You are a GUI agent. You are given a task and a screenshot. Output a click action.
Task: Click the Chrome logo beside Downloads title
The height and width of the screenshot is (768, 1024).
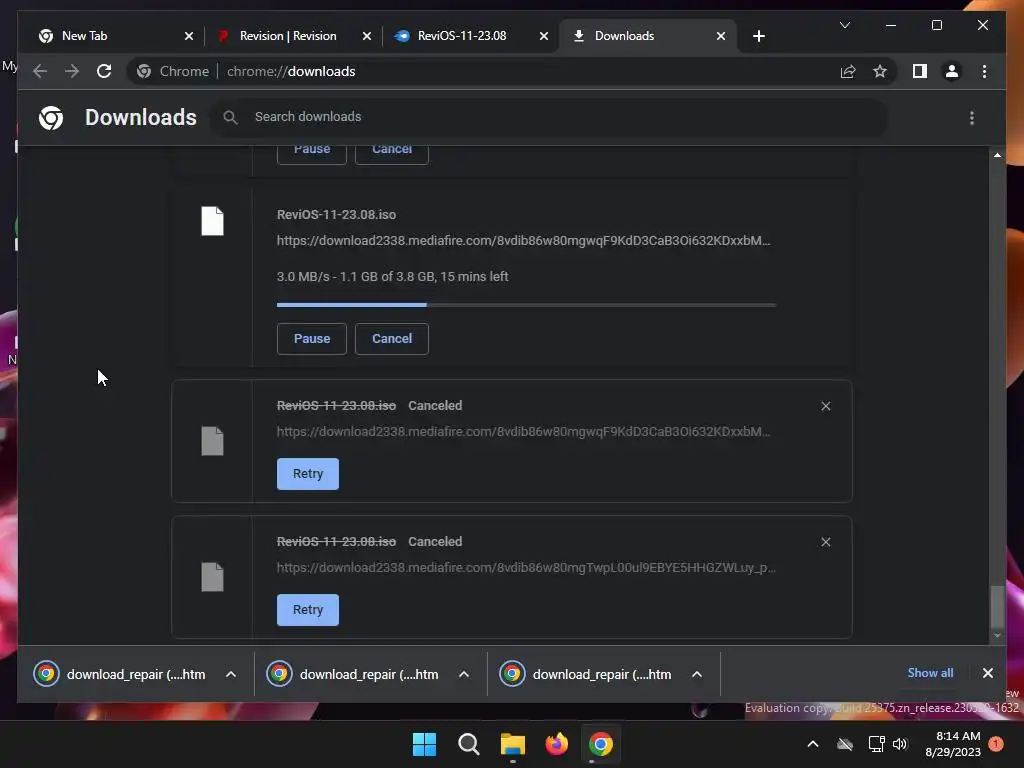(51, 118)
